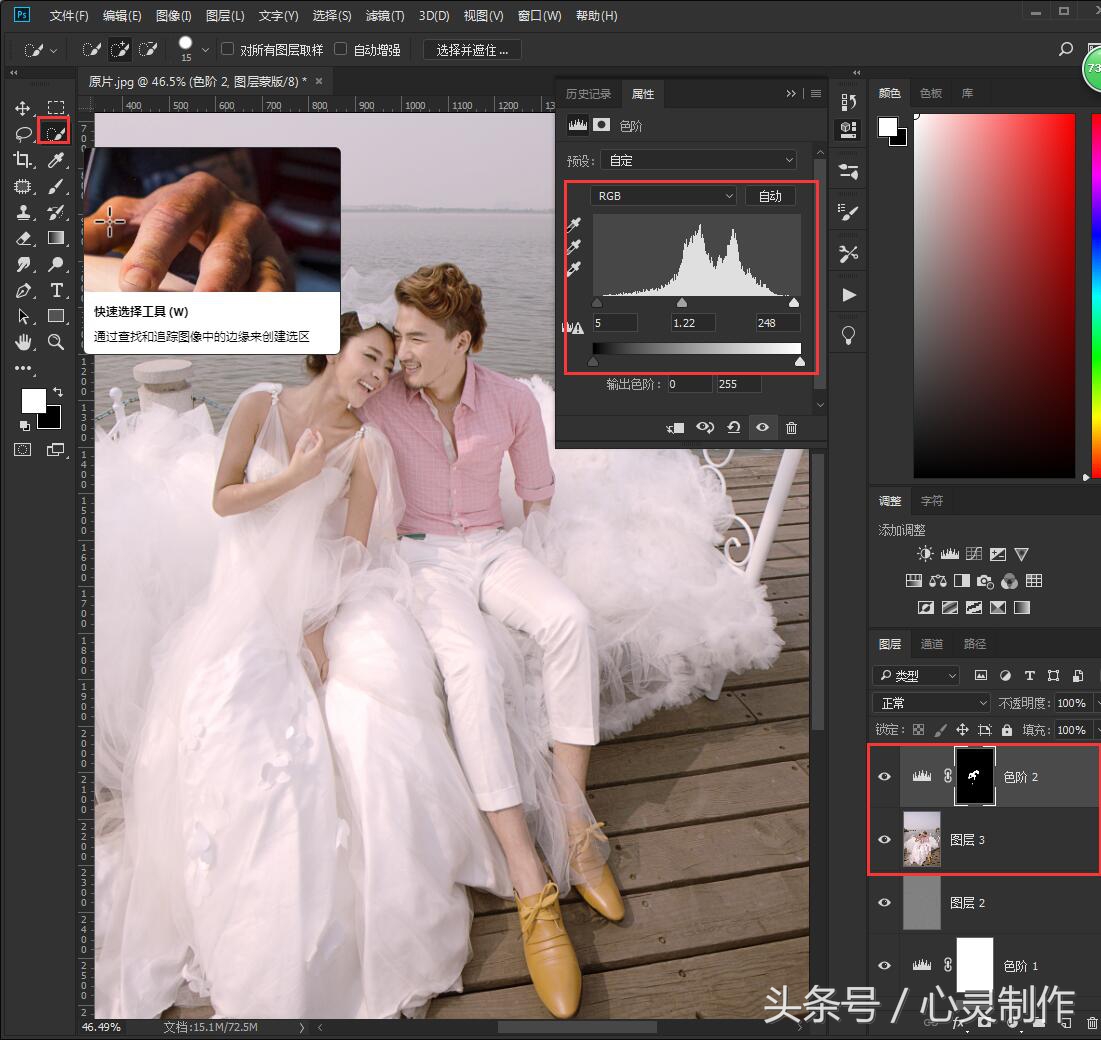Enable the 对所有图层取样 checkbox
This screenshot has width=1101, height=1040.
tap(227, 49)
